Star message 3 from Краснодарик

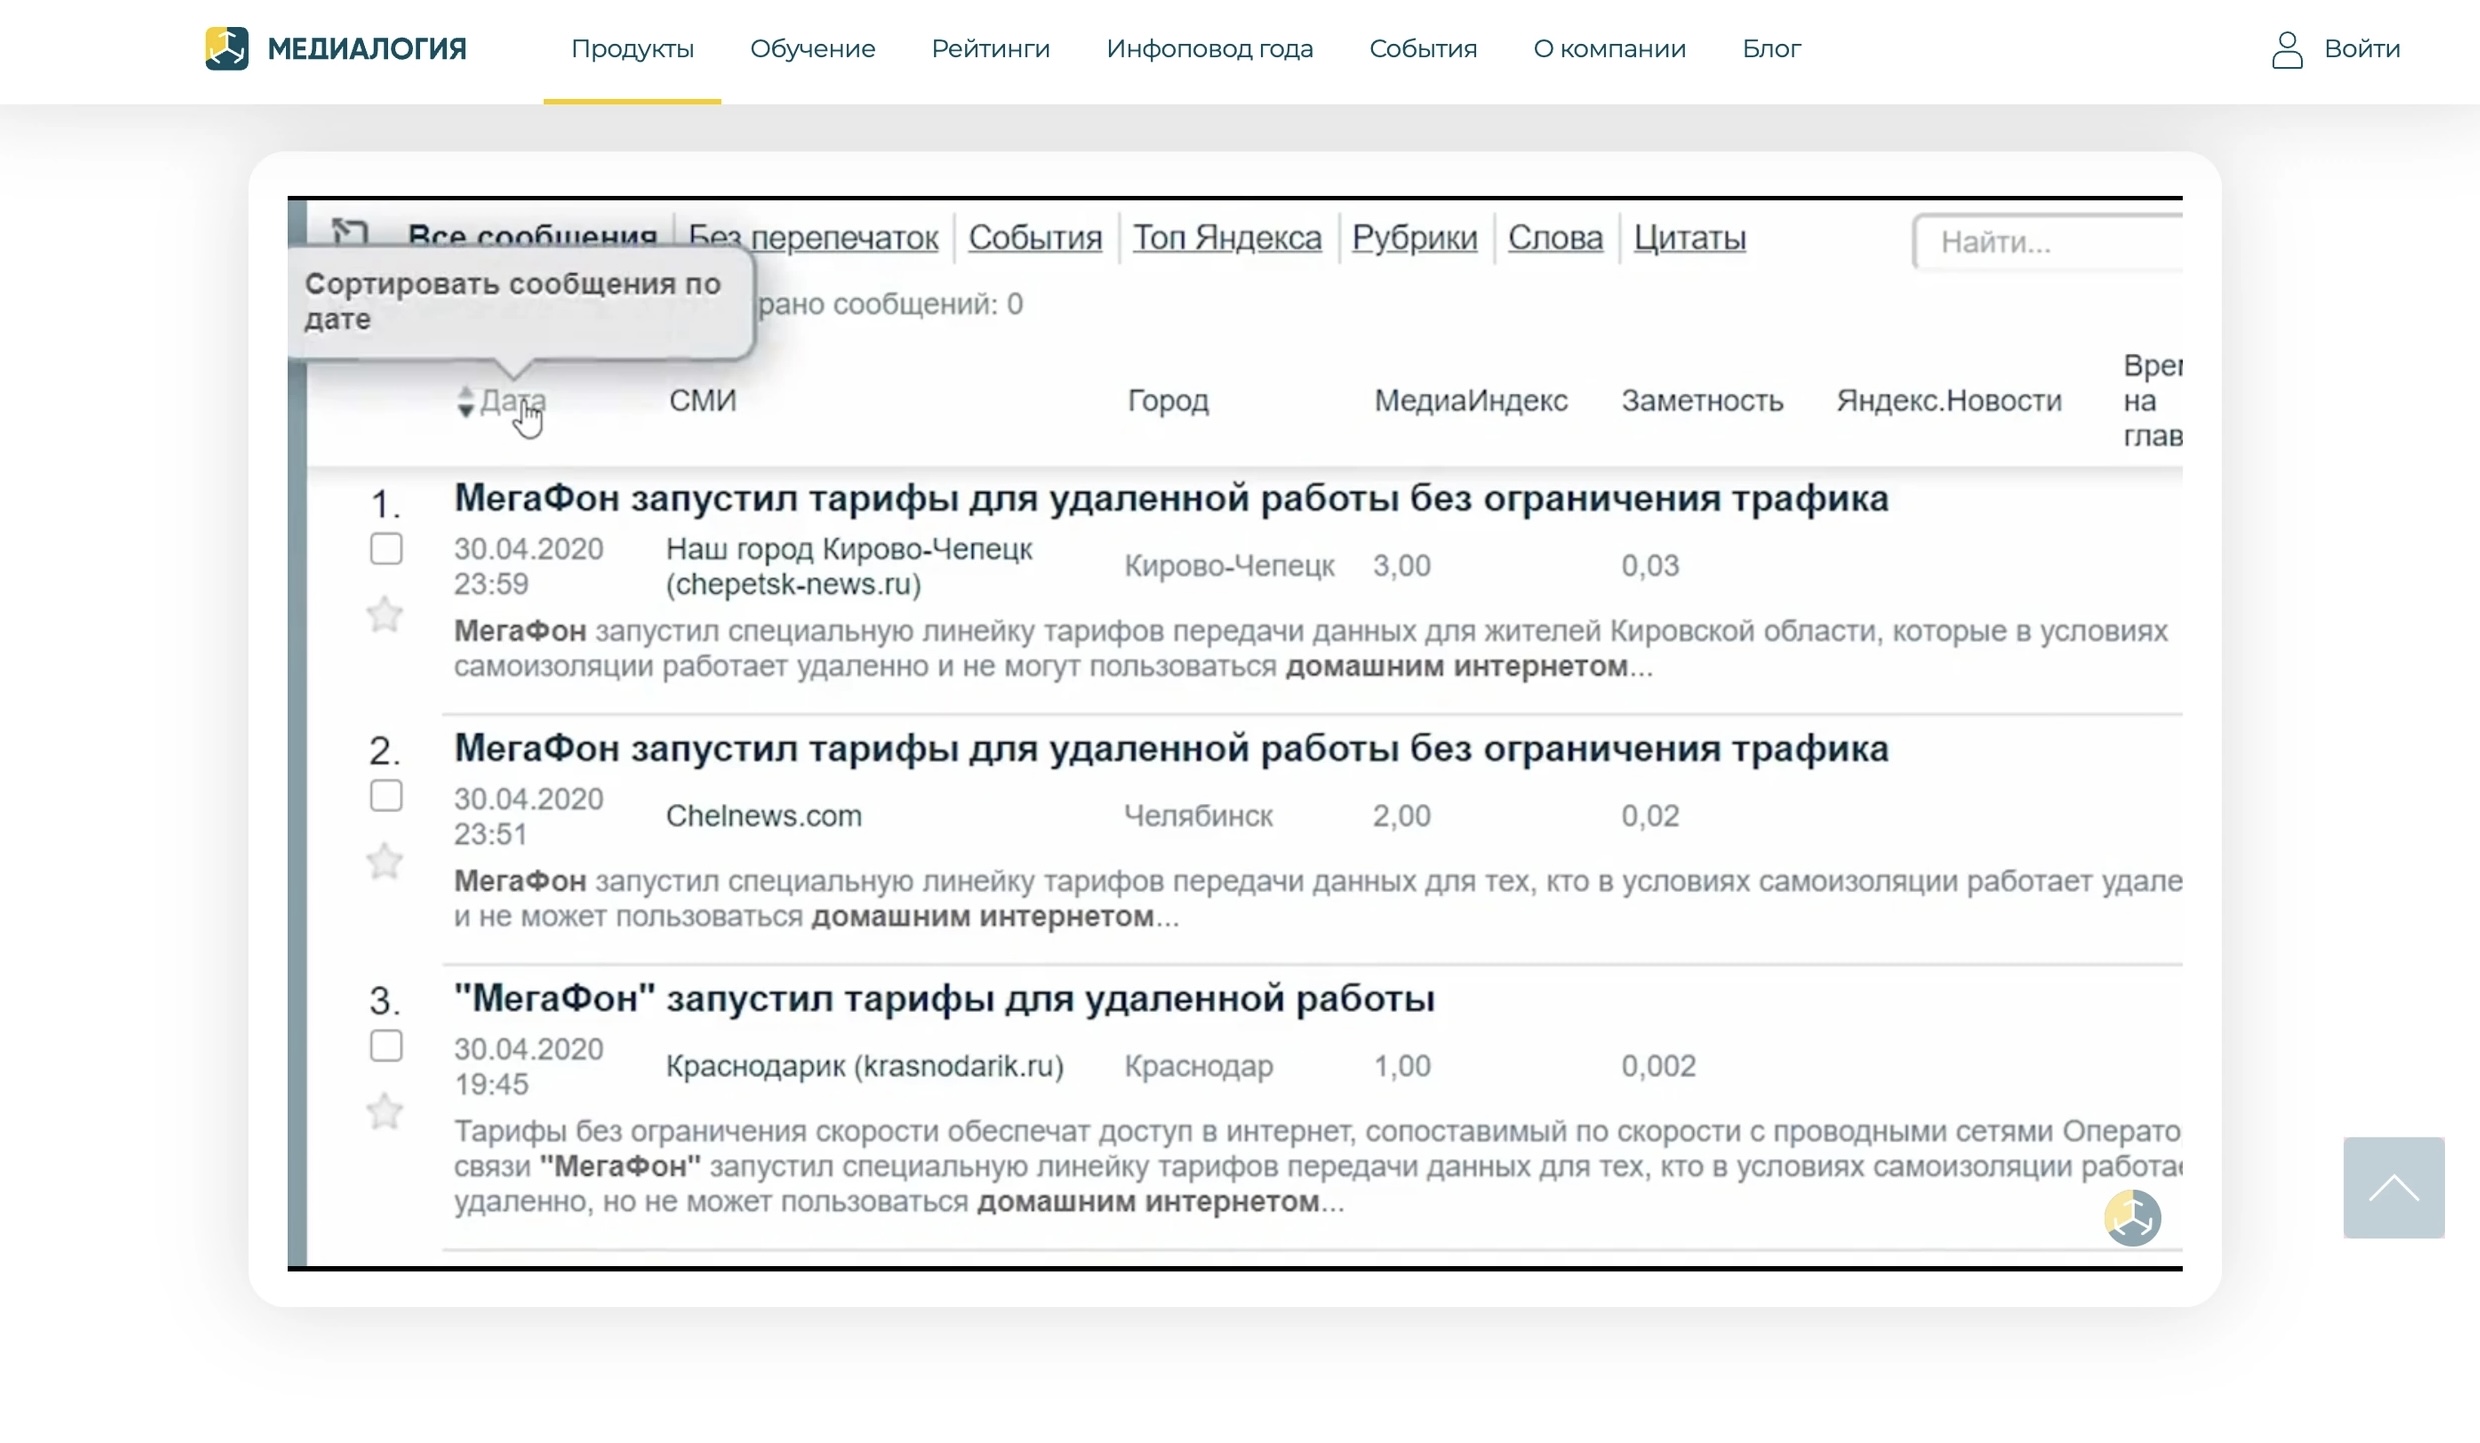[385, 1110]
